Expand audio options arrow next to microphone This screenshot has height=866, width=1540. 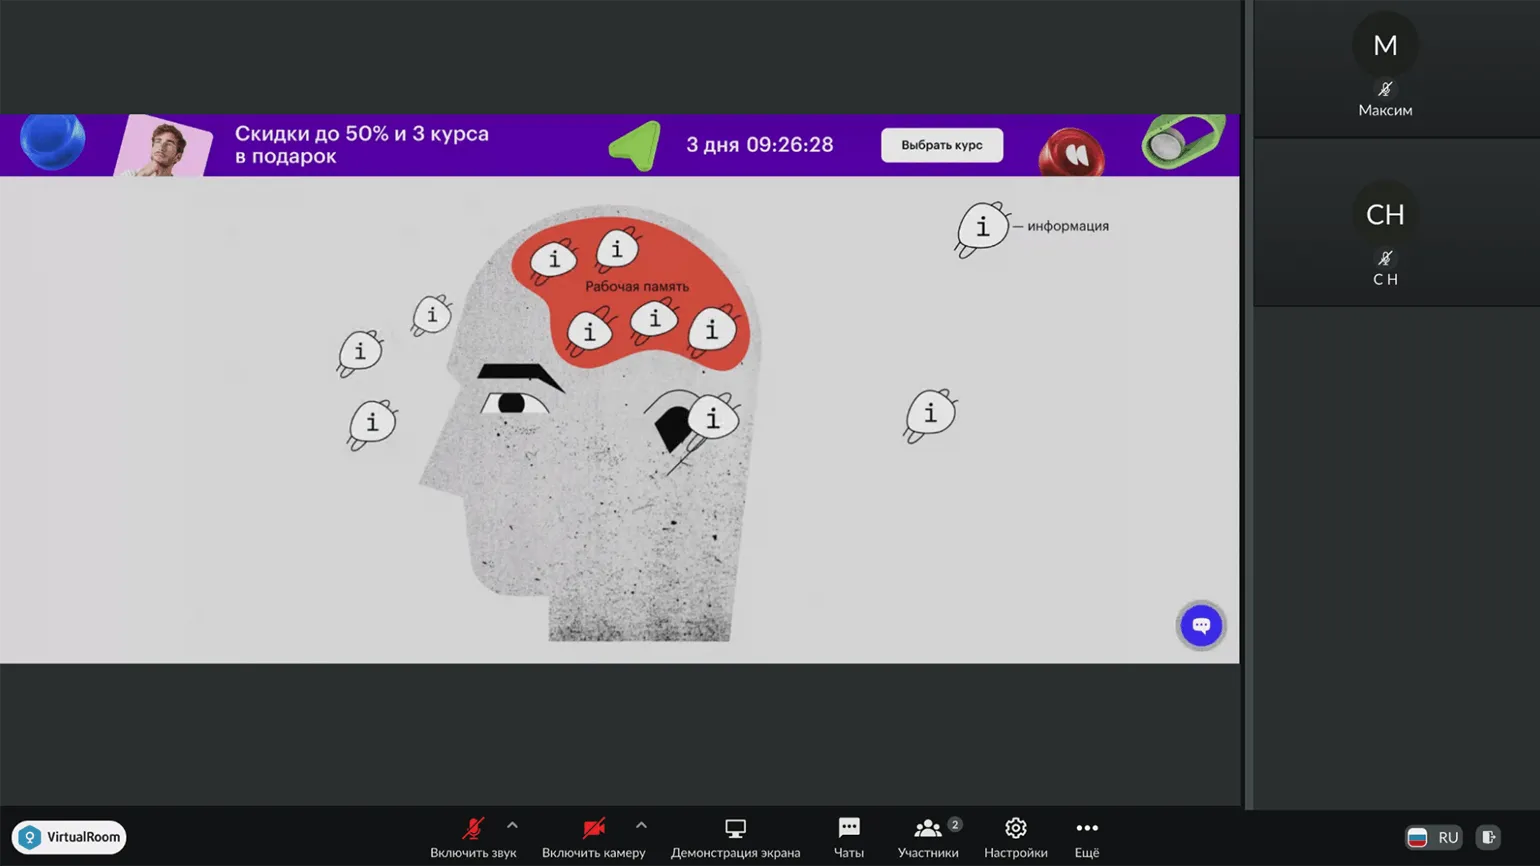[512, 826]
